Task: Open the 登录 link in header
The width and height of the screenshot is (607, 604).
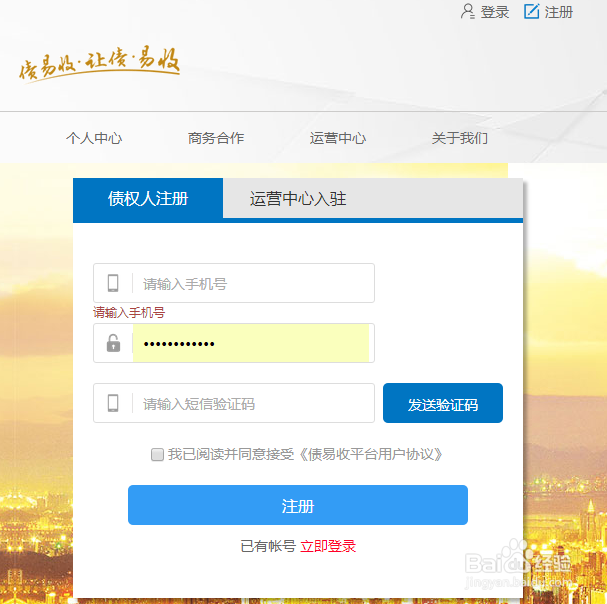Action: click(495, 12)
